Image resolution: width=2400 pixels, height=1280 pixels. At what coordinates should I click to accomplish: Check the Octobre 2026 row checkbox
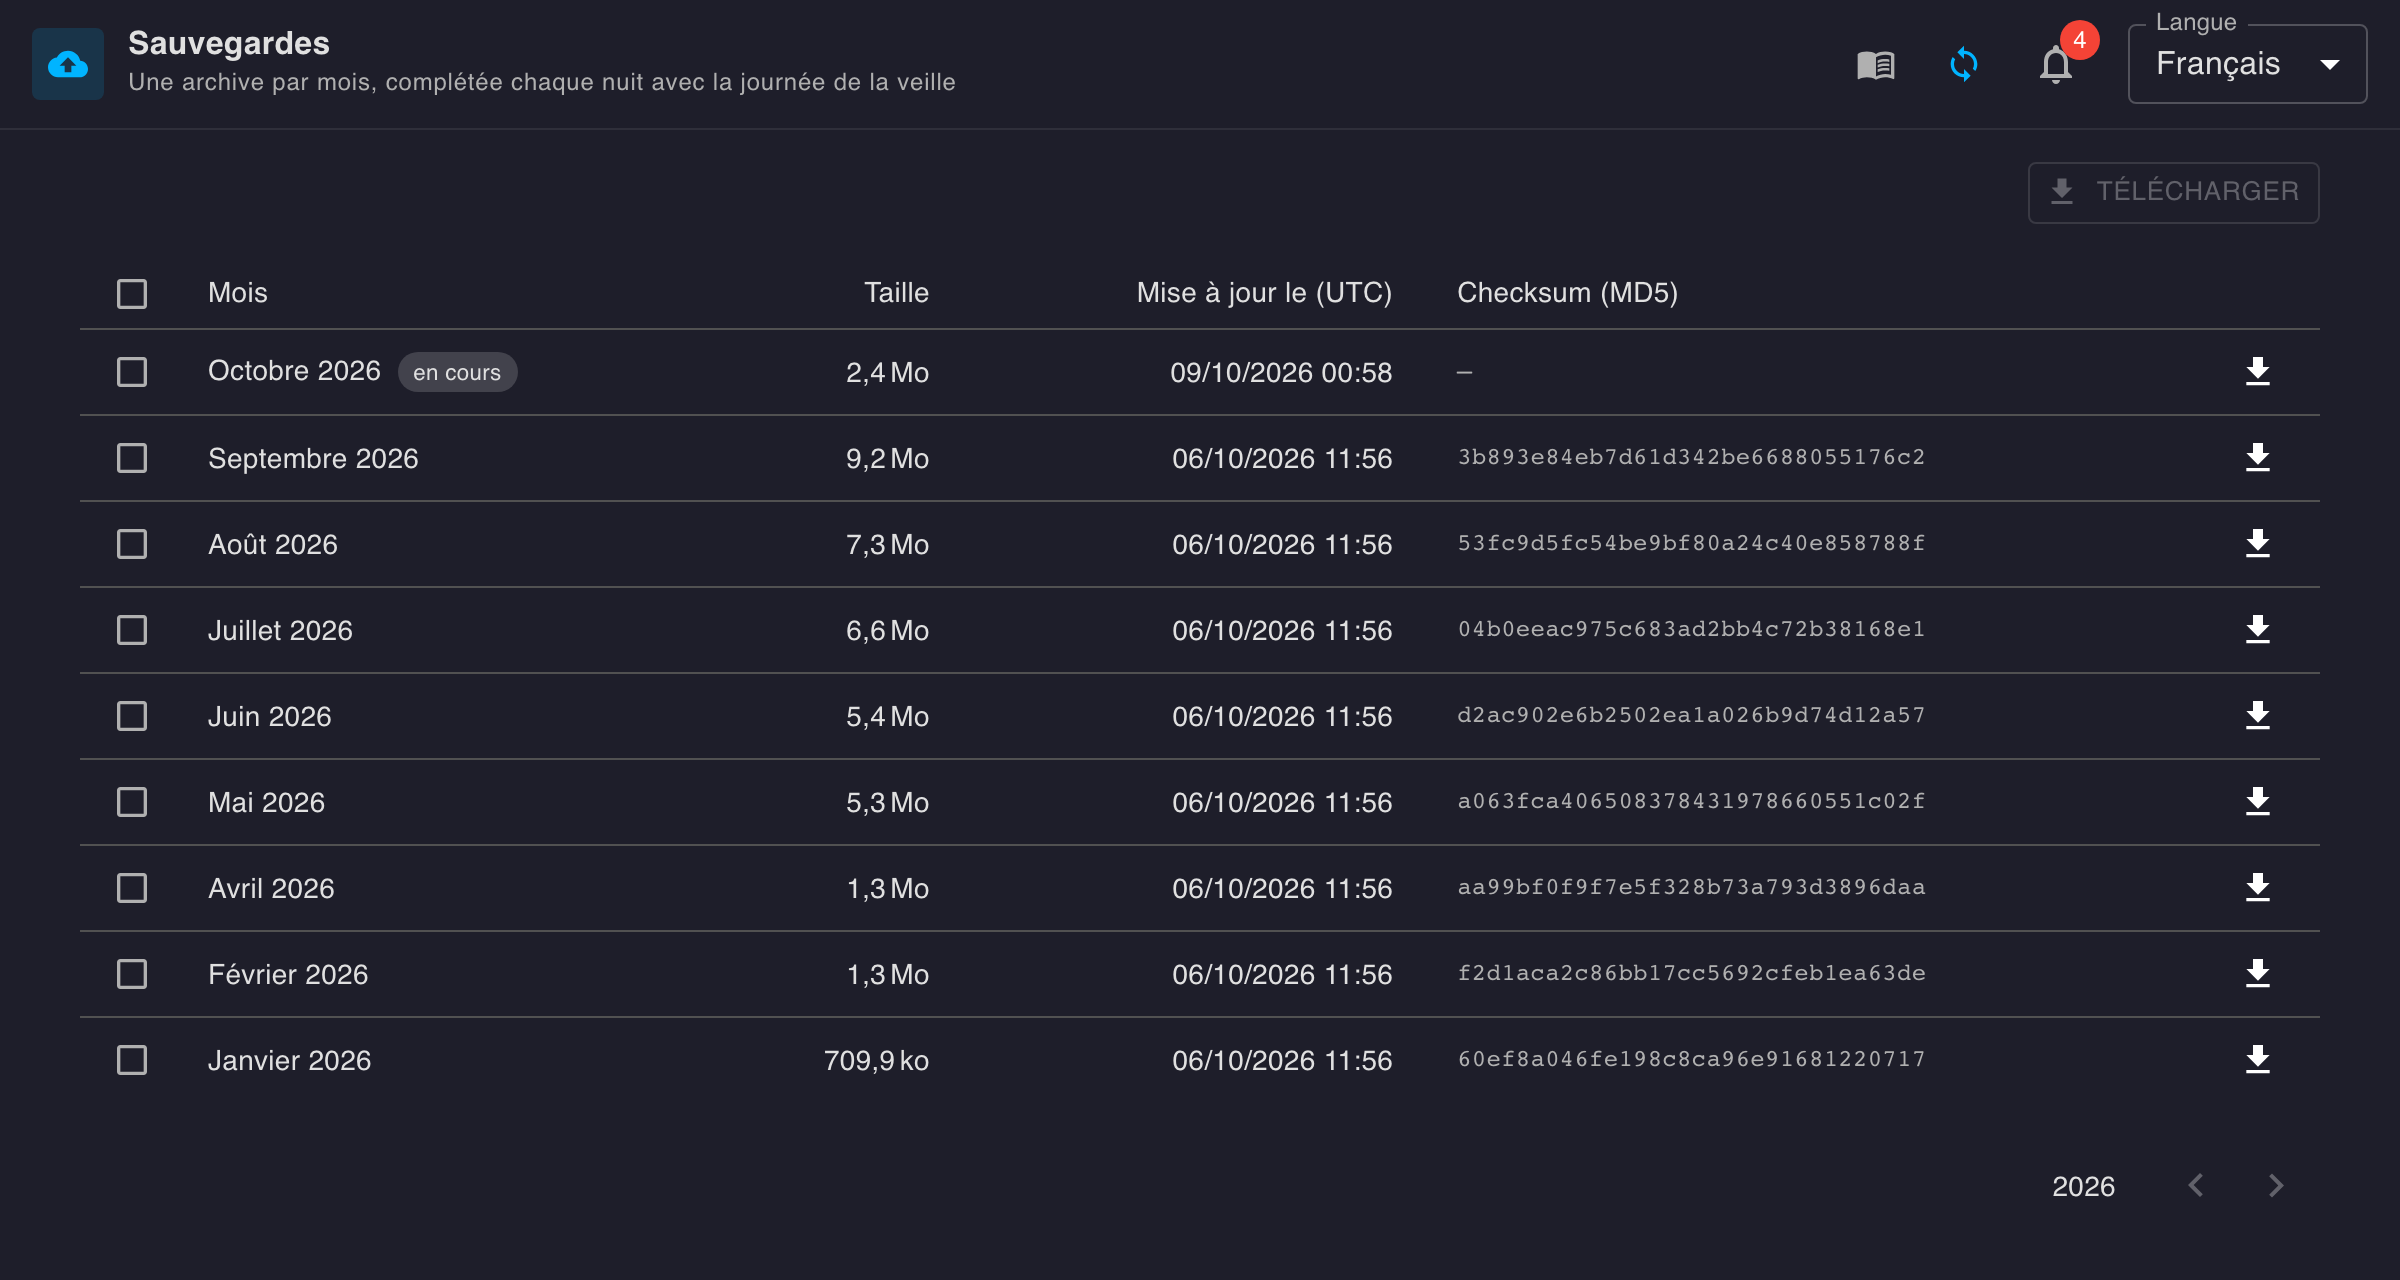point(132,372)
